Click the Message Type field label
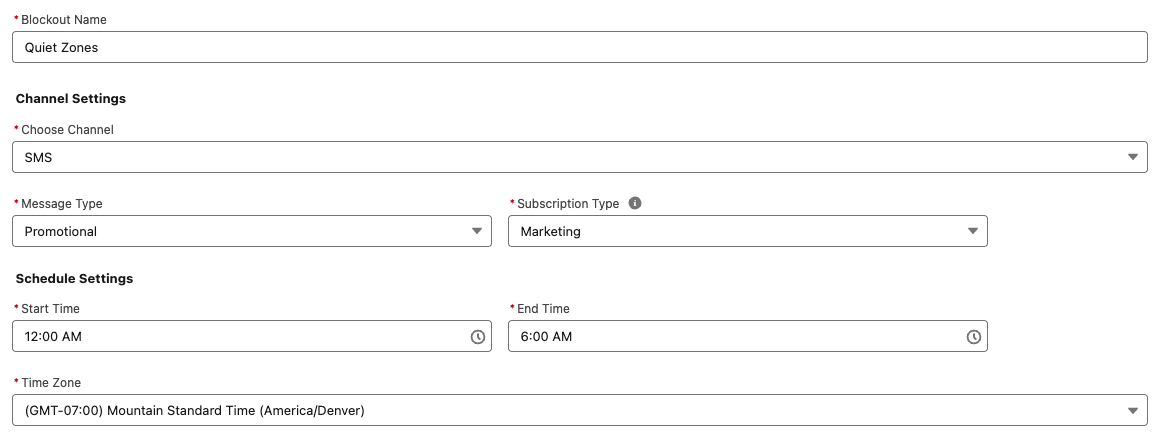The width and height of the screenshot is (1174, 444). pos(62,204)
